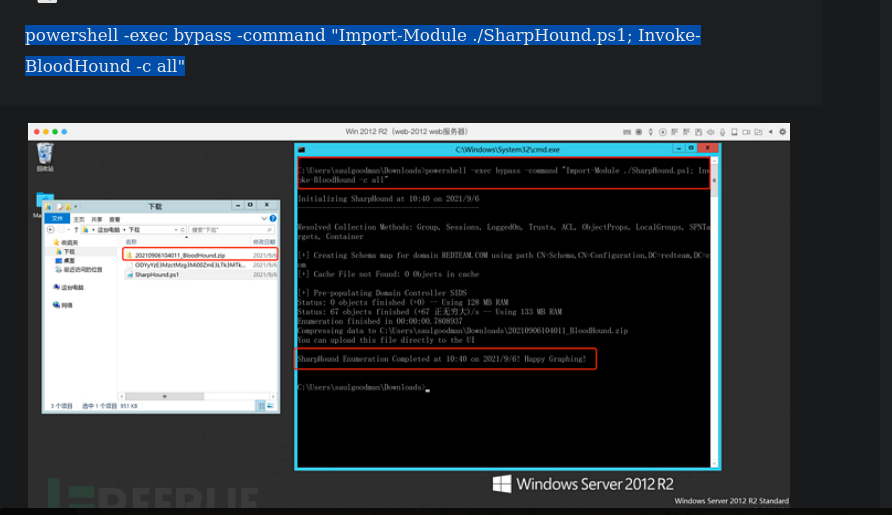The height and width of the screenshot is (515, 892).
Task: Click the keyboard icon in the VM toolbar
Action: coord(627,132)
